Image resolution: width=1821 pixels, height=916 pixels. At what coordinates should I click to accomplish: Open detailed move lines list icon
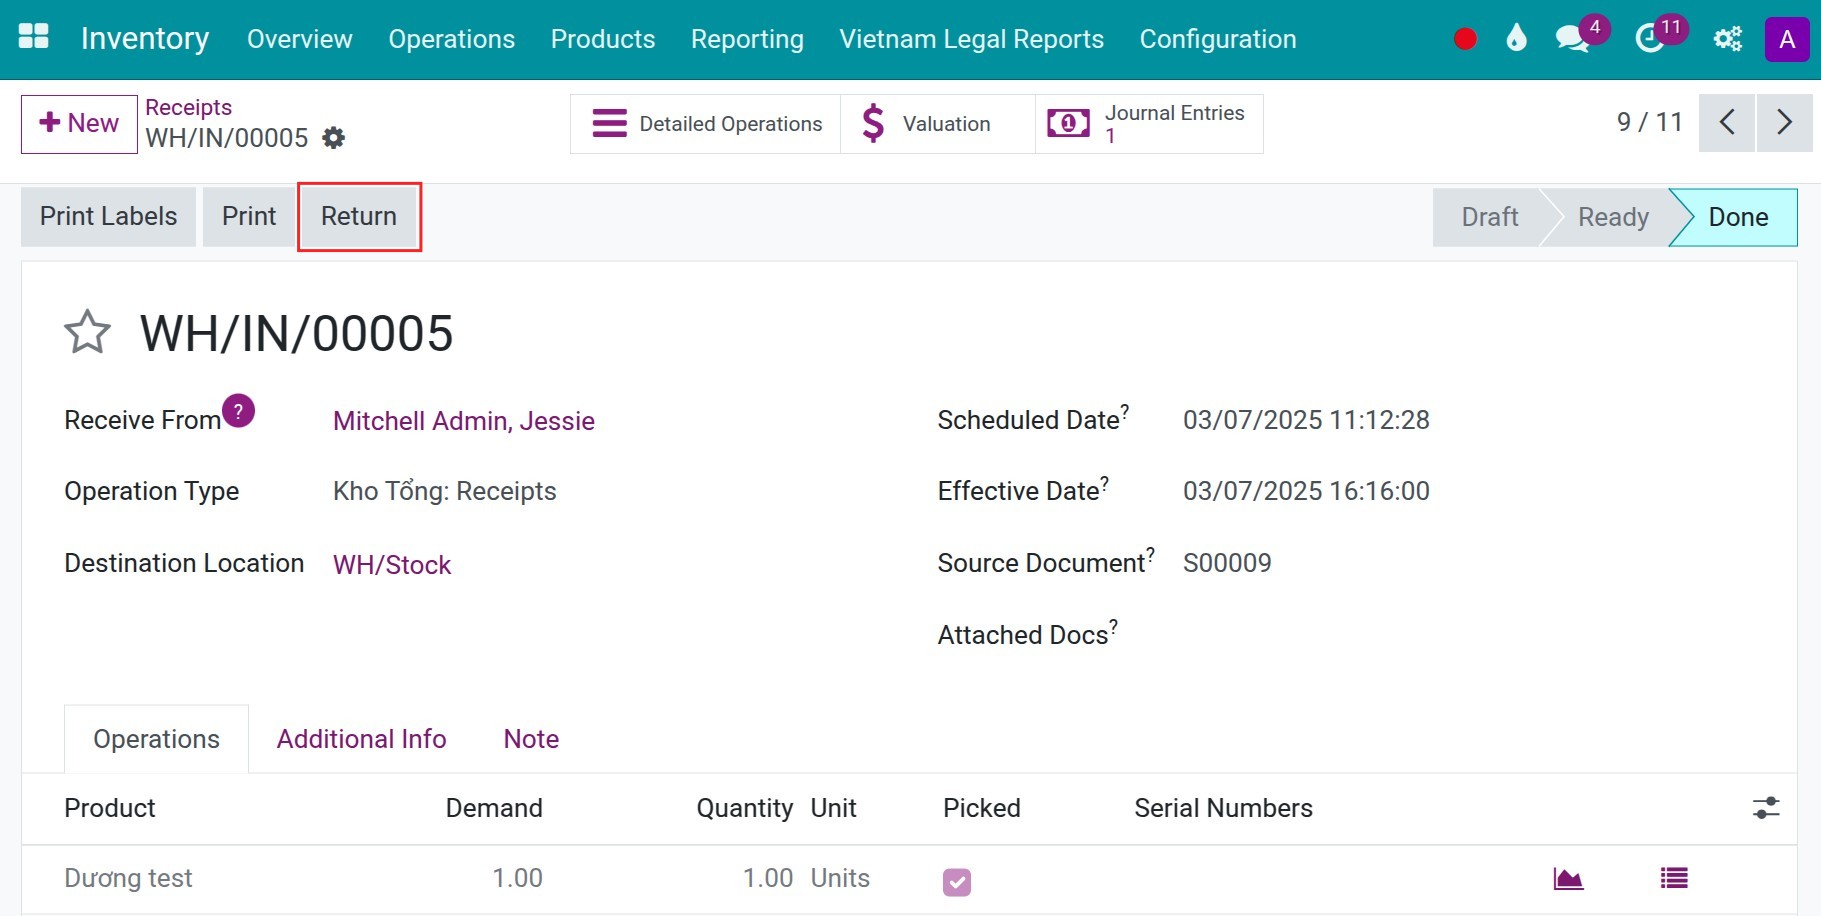click(x=1674, y=878)
